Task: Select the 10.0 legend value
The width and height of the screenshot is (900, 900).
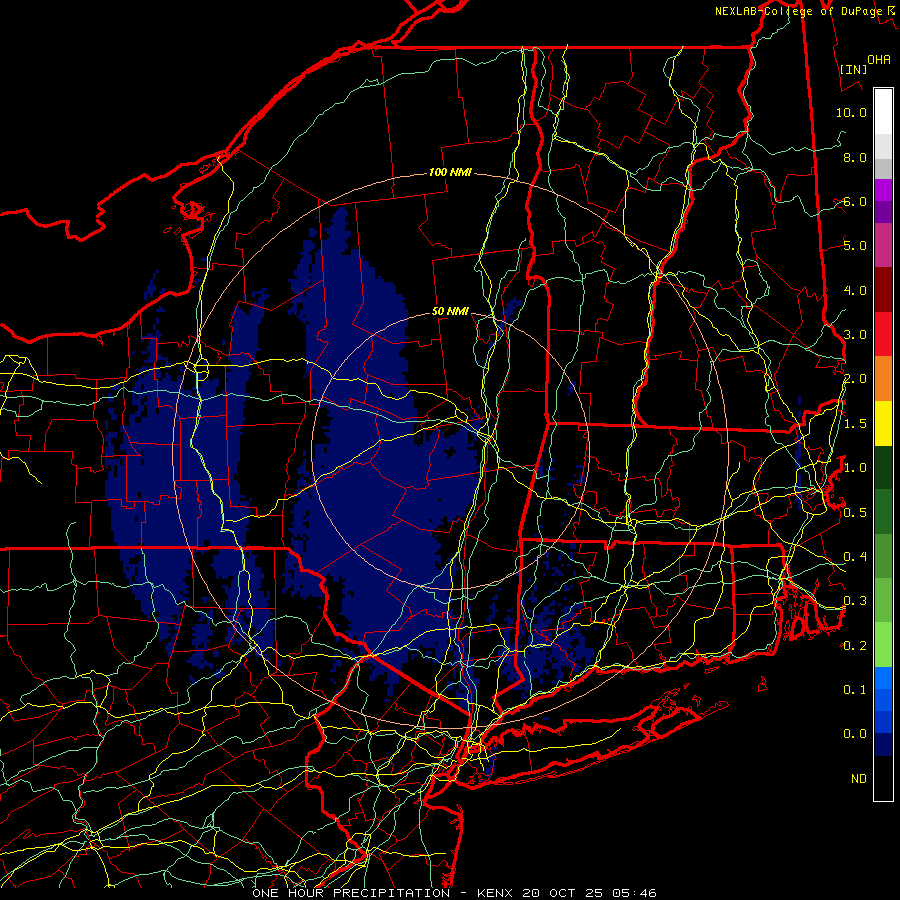Action: (851, 112)
